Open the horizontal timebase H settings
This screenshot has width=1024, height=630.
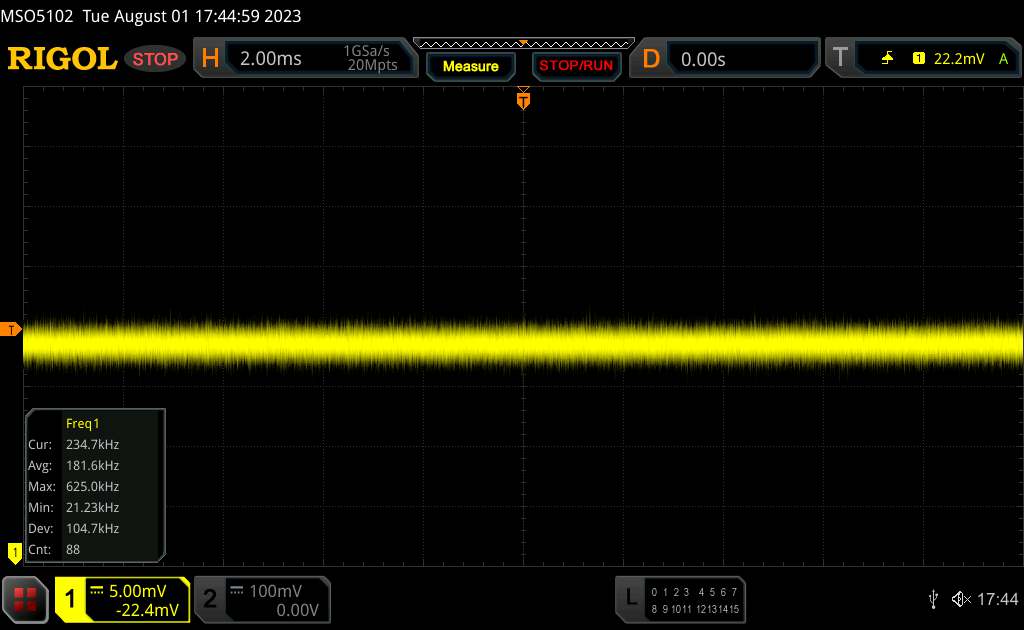point(210,58)
